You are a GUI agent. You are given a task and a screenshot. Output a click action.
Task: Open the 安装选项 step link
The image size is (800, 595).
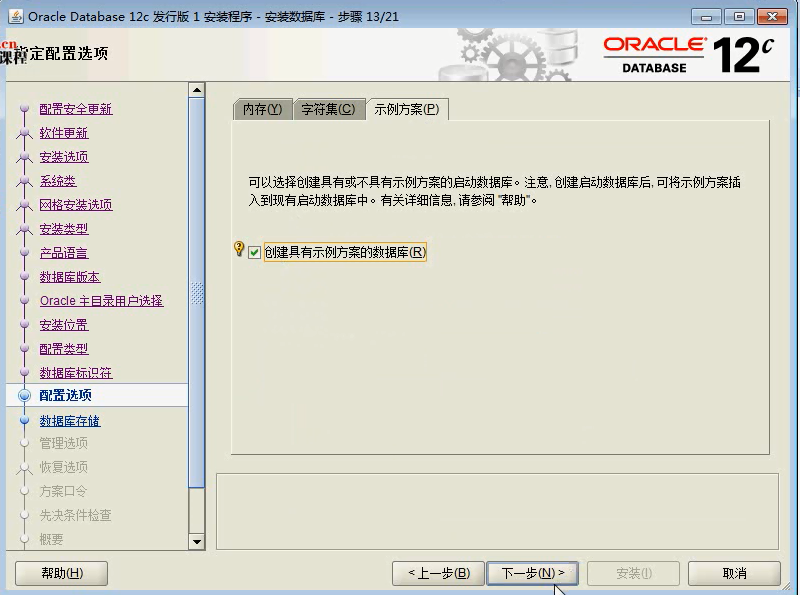(x=64, y=157)
